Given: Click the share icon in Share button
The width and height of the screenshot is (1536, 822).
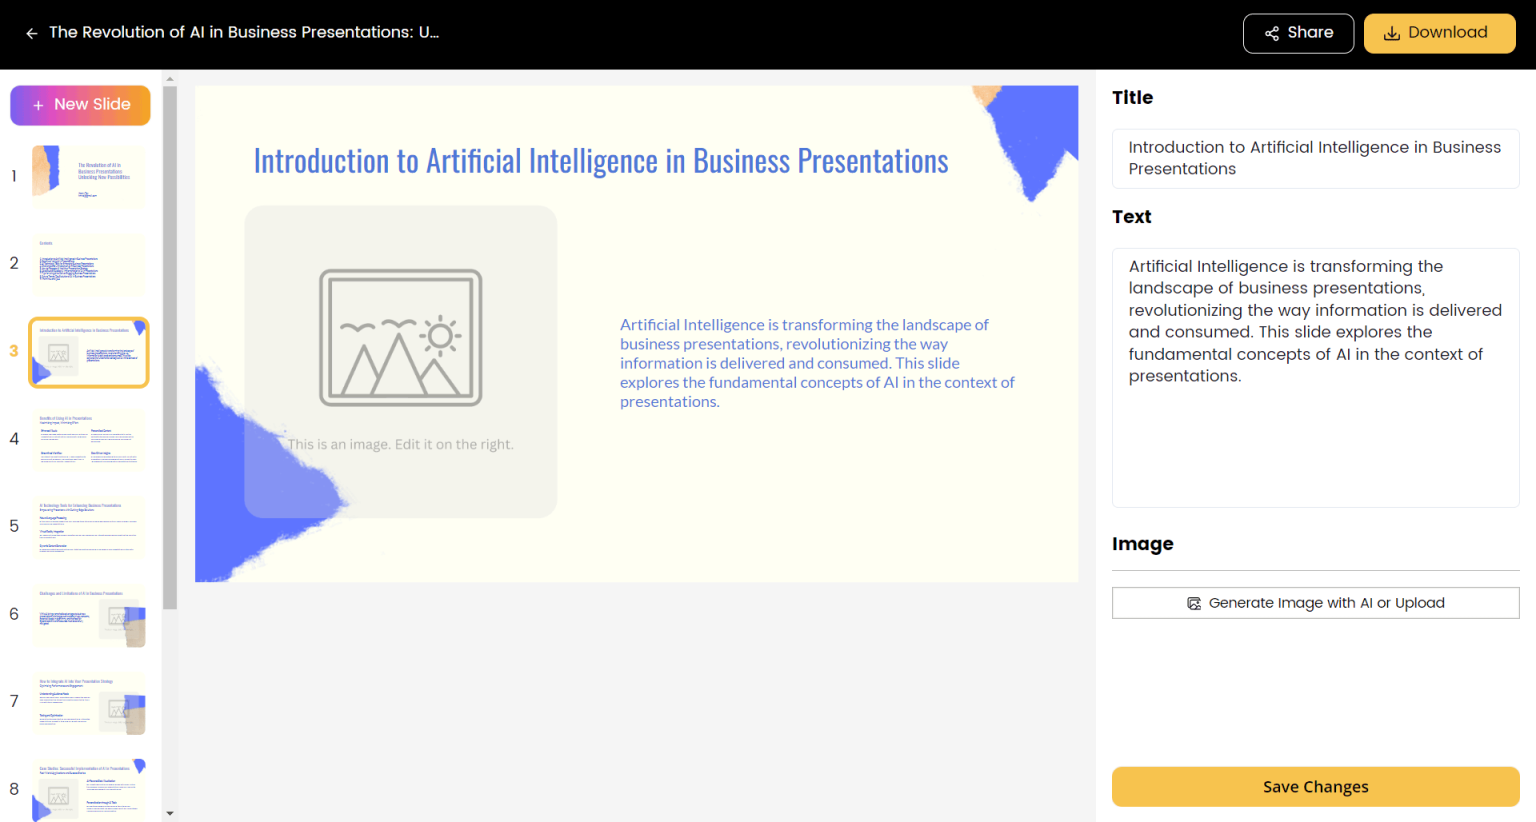Looking at the screenshot, I should click(x=1272, y=34).
